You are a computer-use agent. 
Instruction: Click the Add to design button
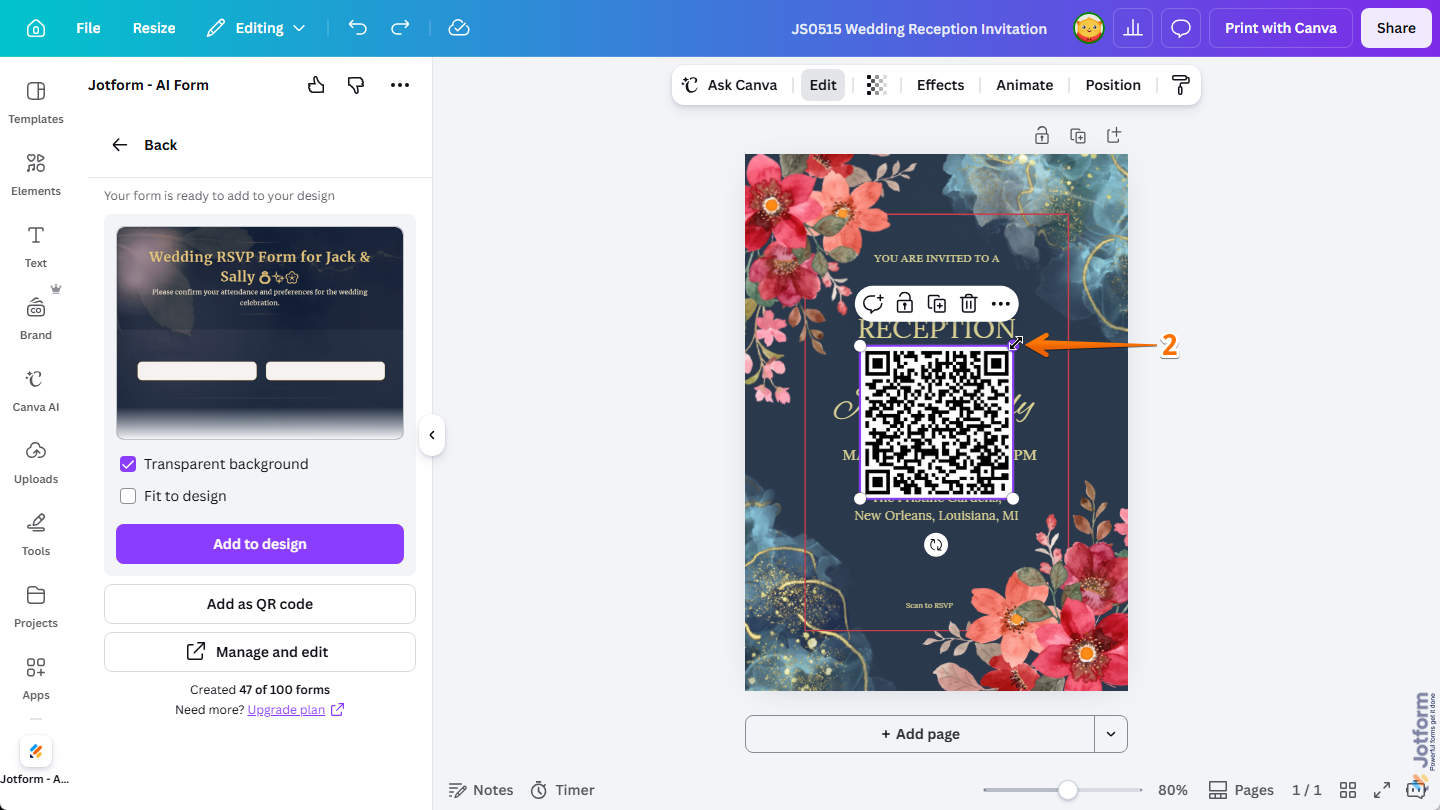260,544
